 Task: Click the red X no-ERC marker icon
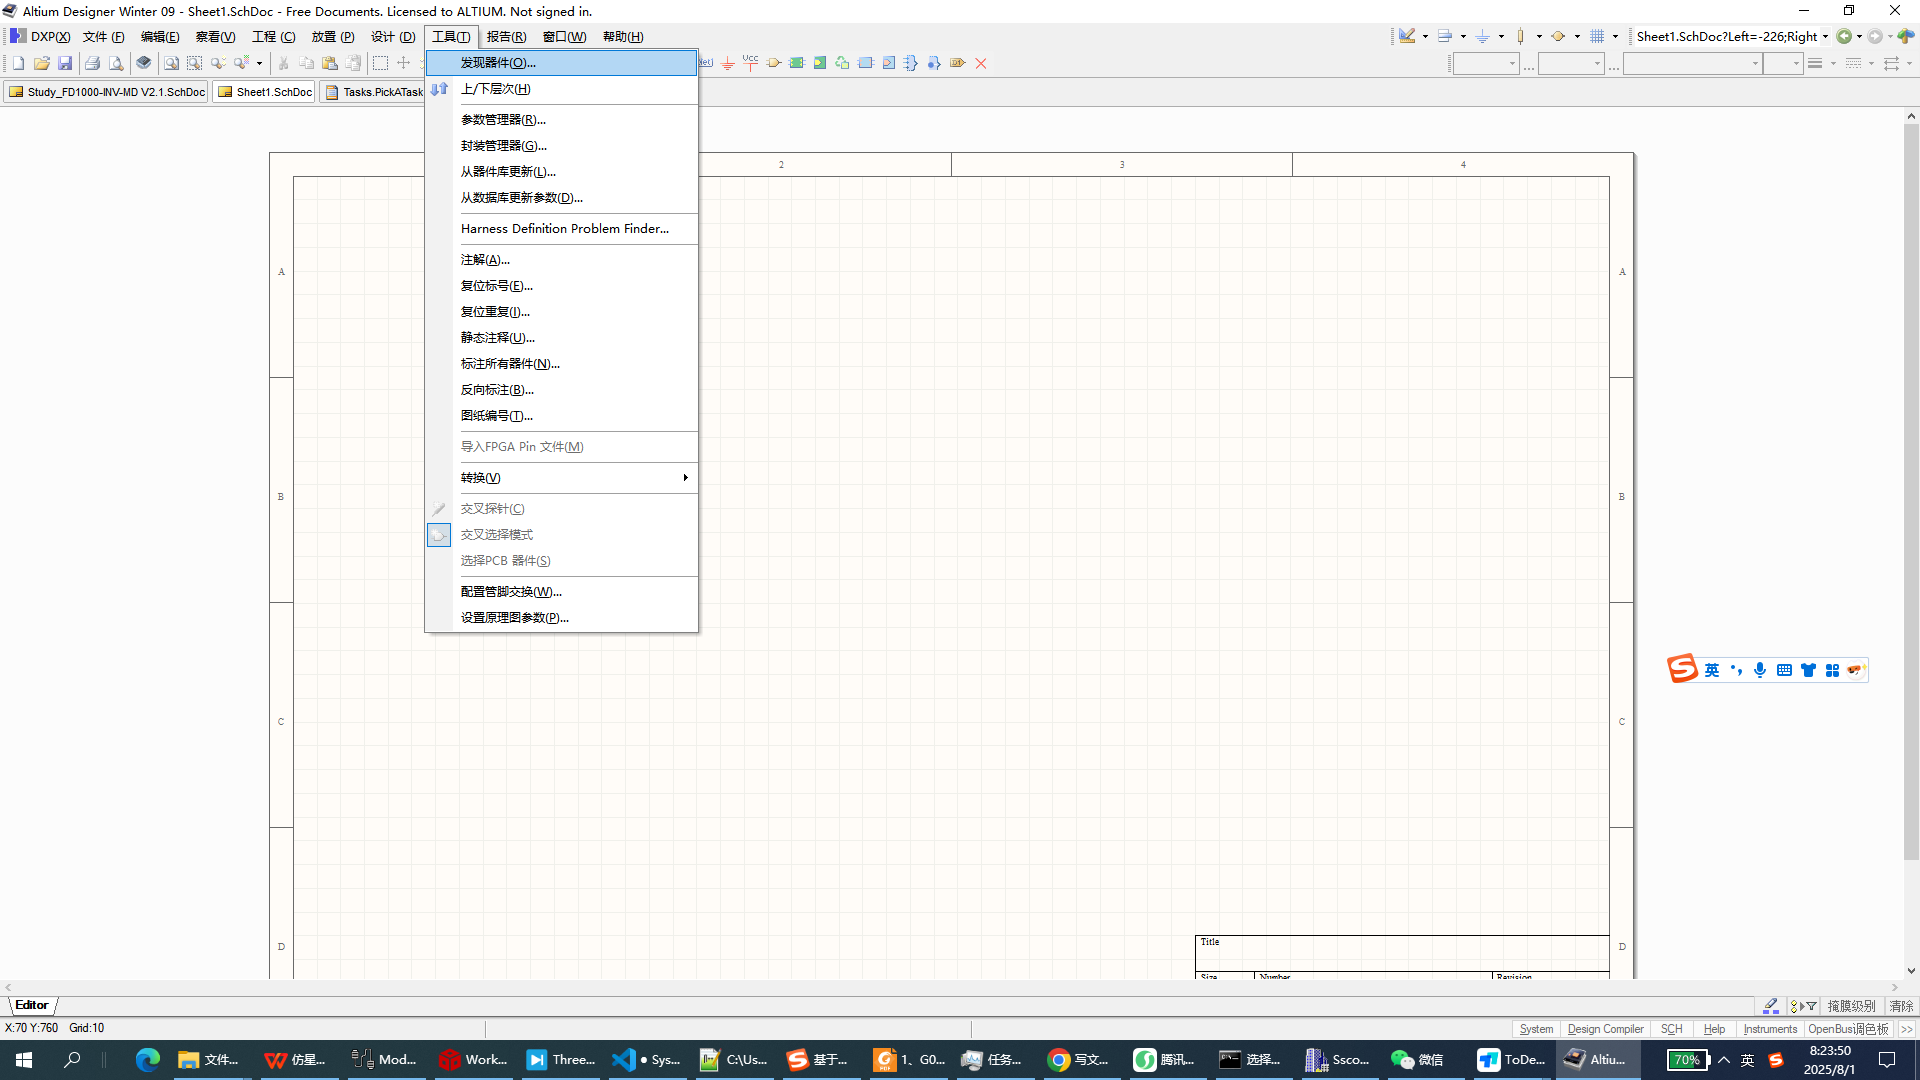click(981, 63)
